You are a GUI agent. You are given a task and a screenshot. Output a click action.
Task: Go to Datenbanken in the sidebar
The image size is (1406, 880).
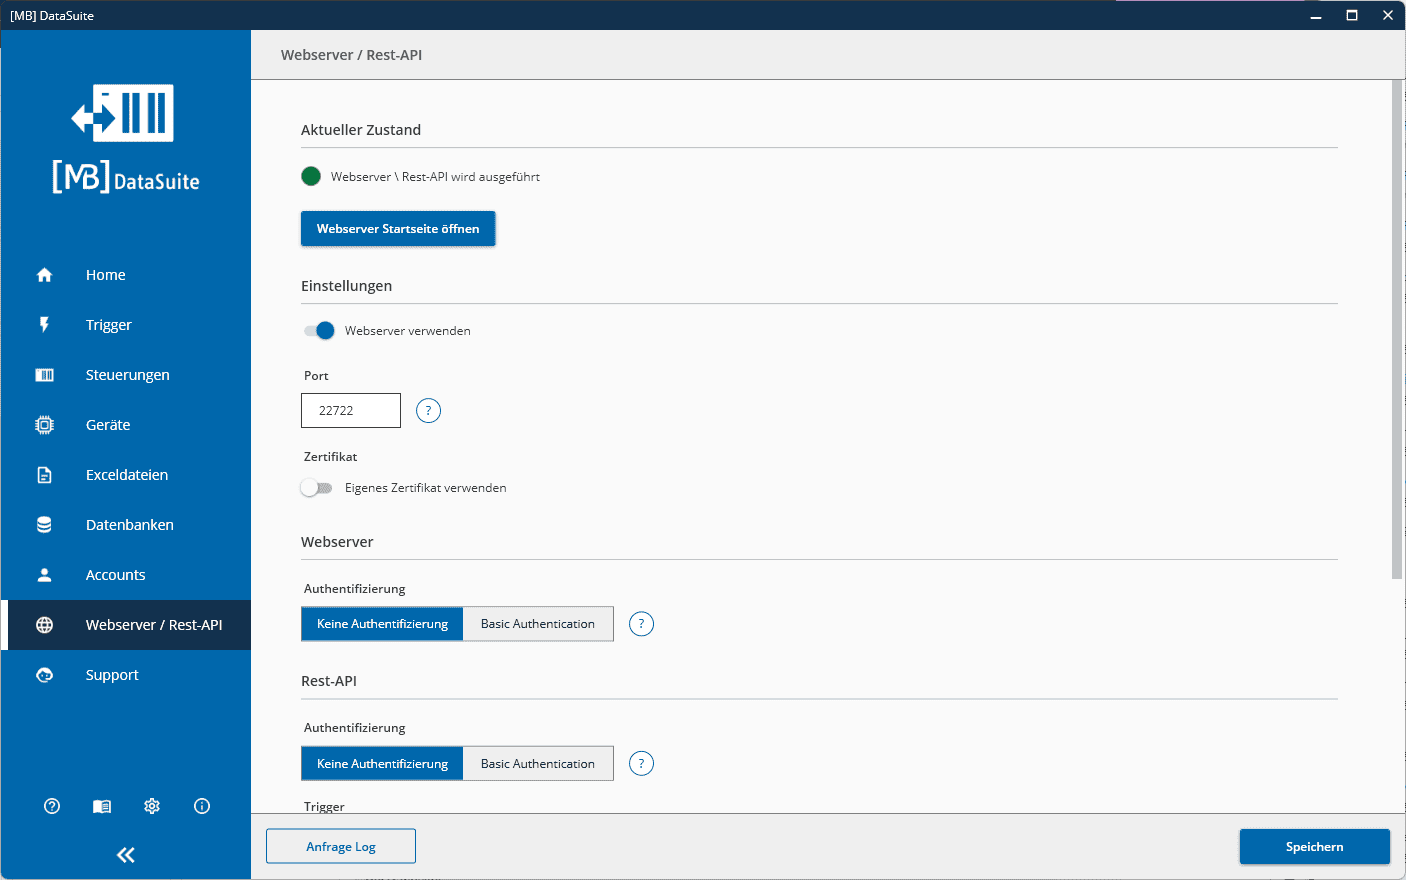coord(129,525)
